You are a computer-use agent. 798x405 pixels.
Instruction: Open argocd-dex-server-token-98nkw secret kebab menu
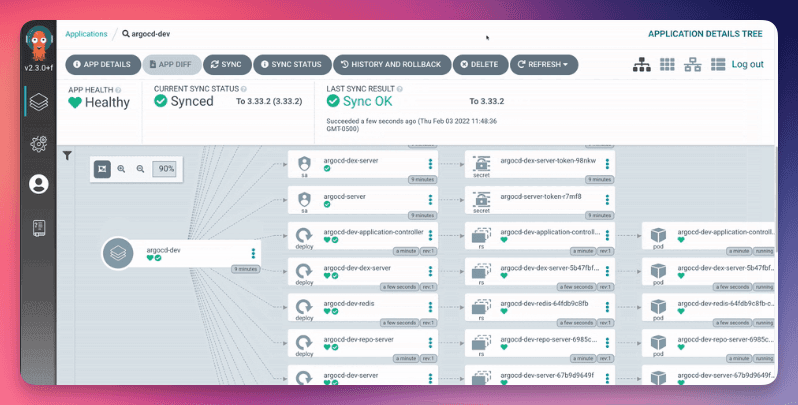(607, 164)
